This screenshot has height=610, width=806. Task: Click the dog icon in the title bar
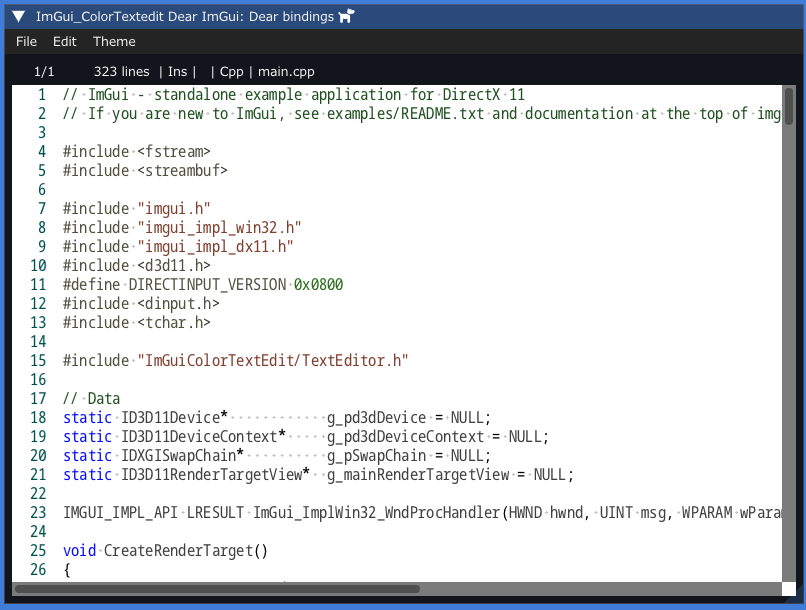coord(347,16)
